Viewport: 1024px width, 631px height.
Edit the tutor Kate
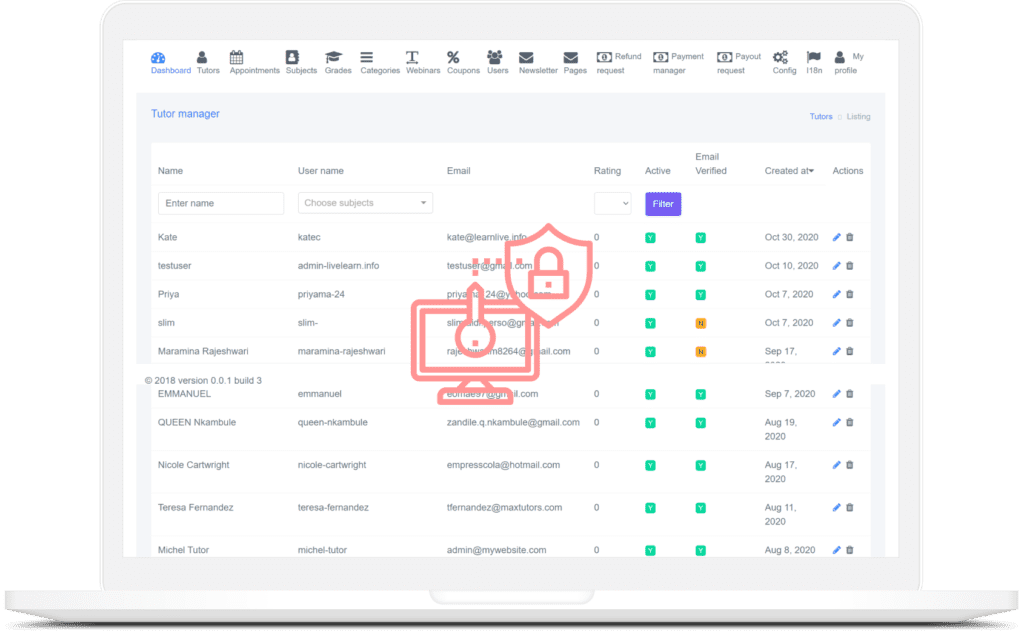(x=836, y=237)
